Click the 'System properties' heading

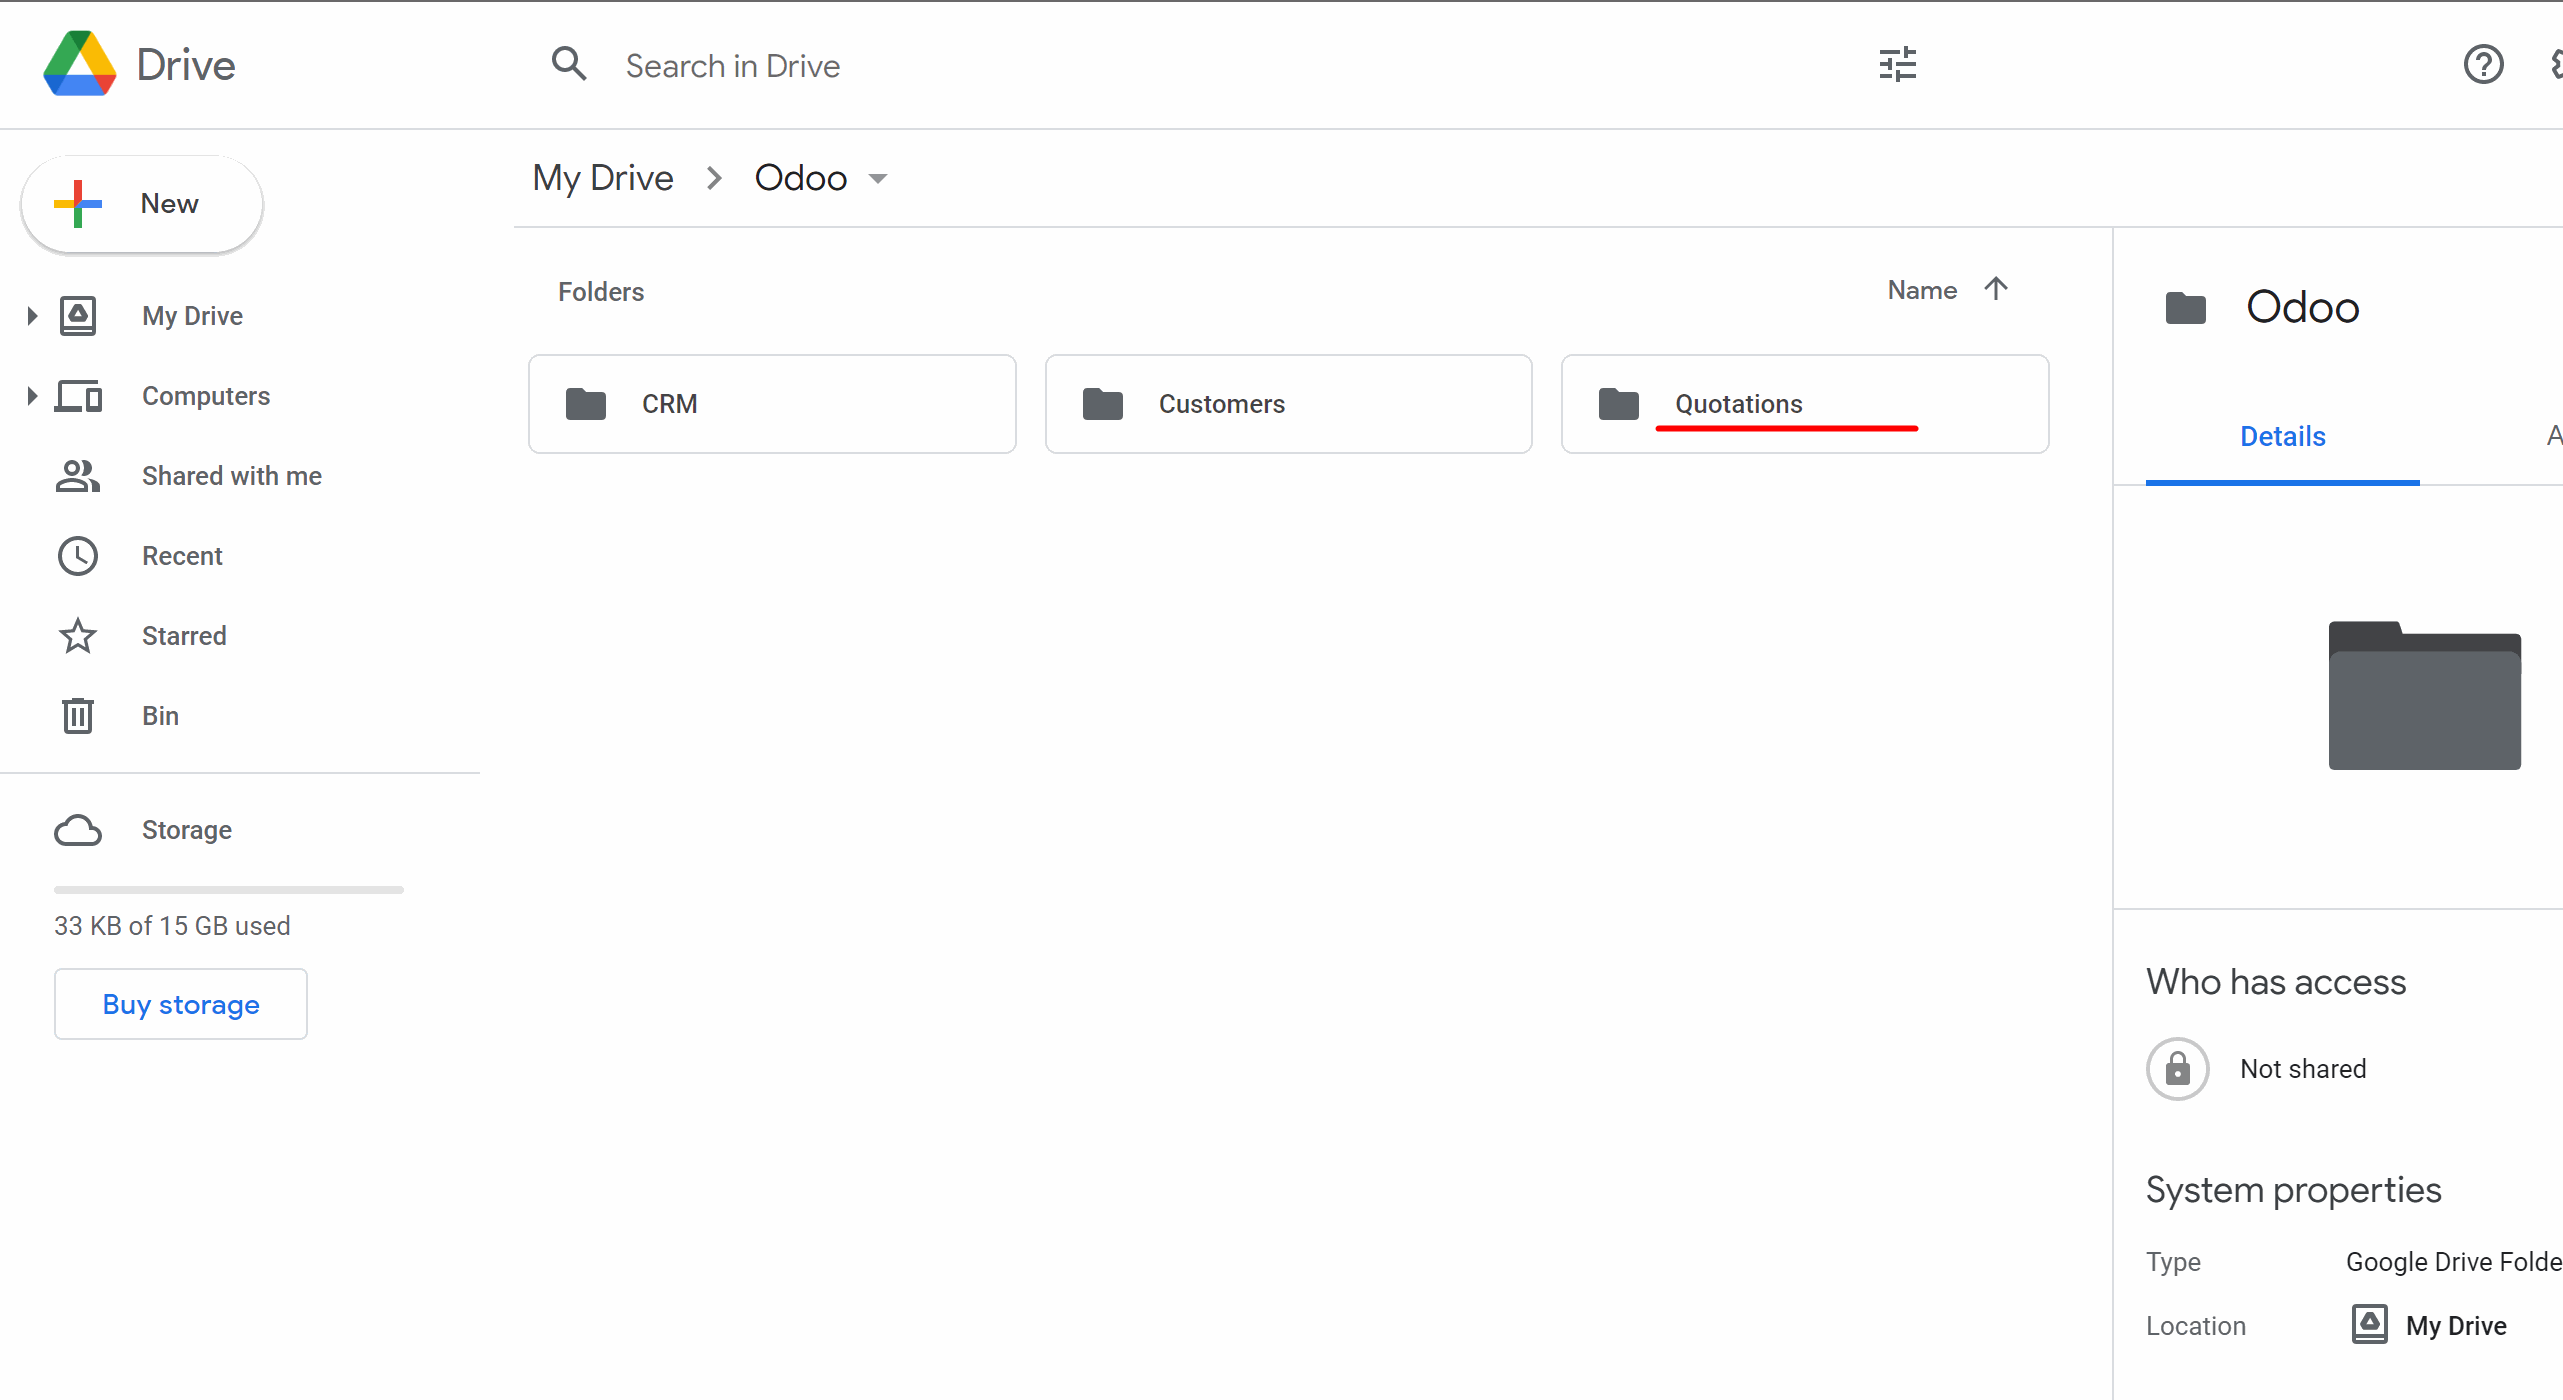coord(2294,1190)
